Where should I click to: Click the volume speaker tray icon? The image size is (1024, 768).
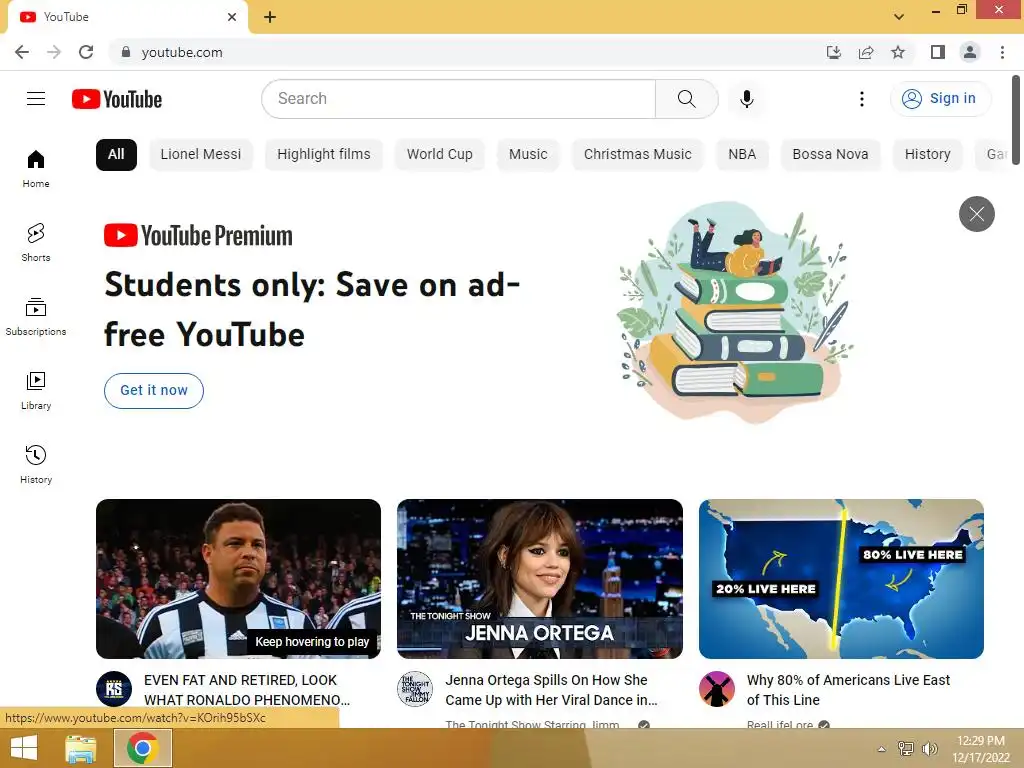click(929, 748)
